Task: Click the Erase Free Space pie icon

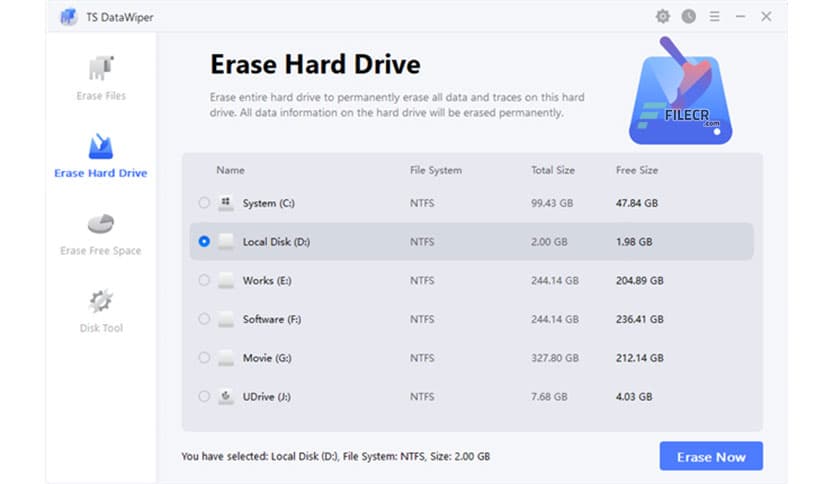Action: click(x=101, y=224)
